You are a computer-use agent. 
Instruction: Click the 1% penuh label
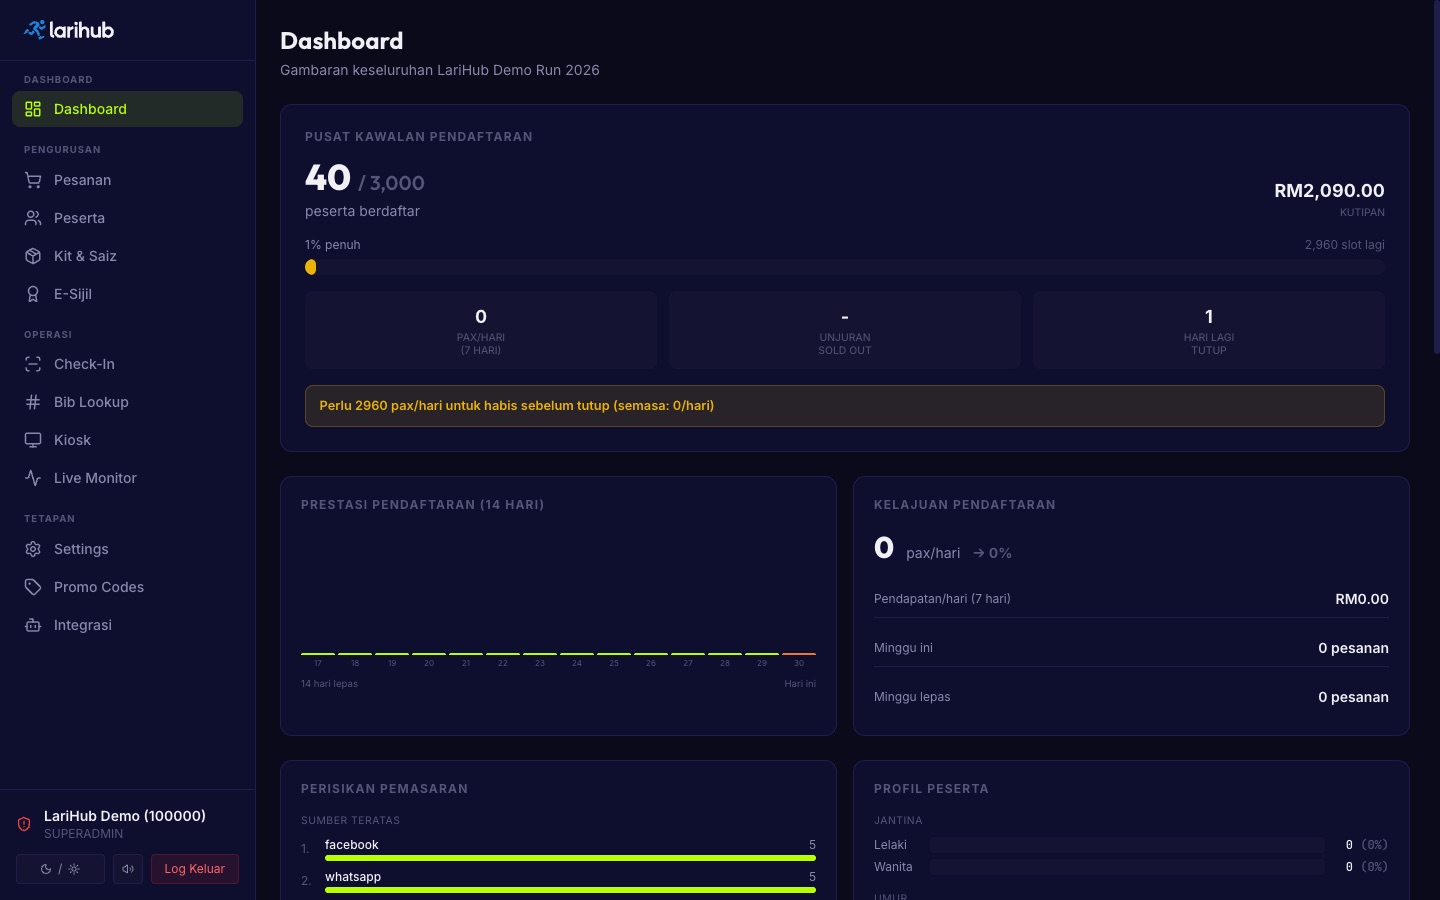pos(333,245)
